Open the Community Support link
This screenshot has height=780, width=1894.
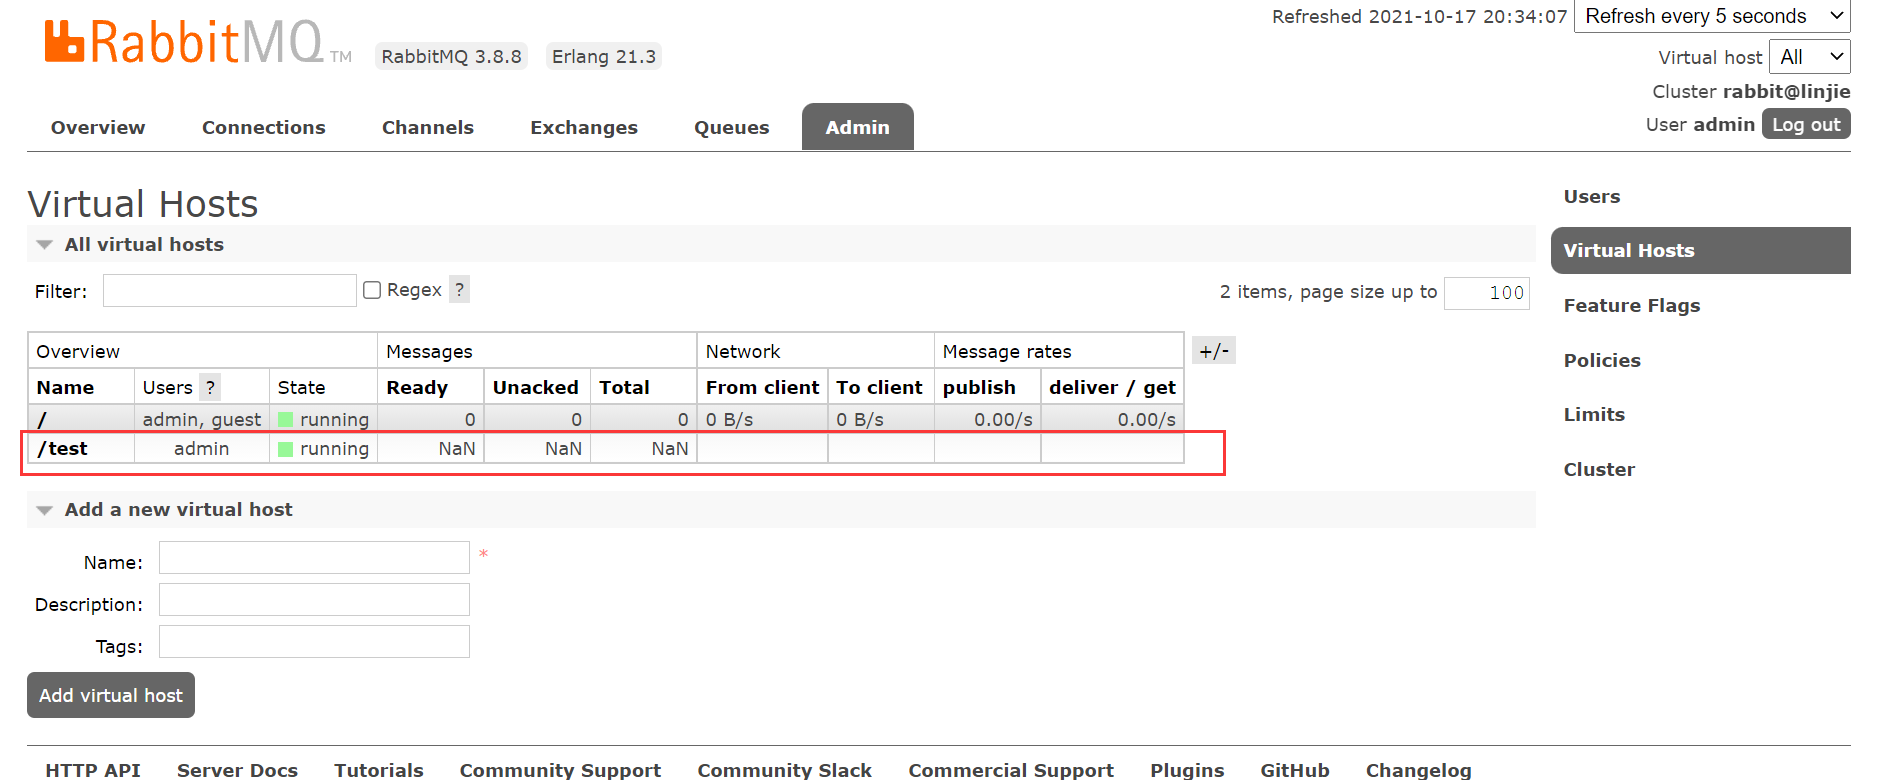(560, 770)
